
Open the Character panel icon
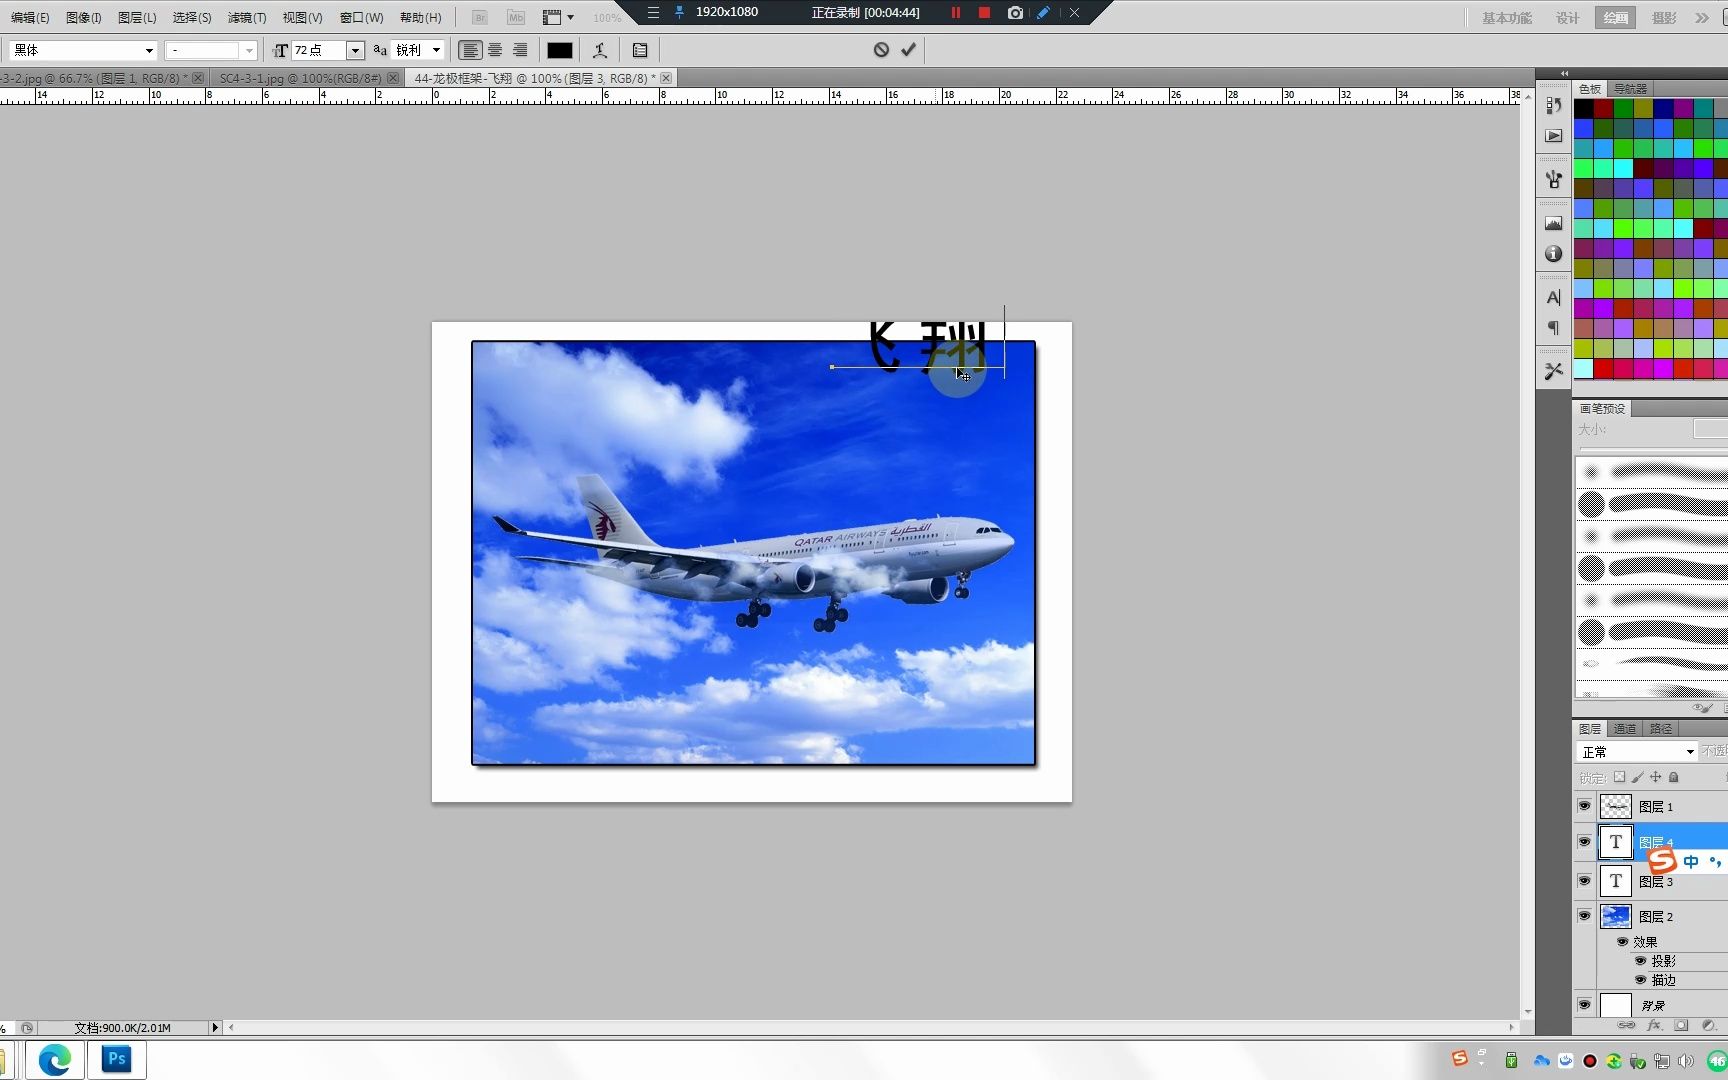(1553, 297)
